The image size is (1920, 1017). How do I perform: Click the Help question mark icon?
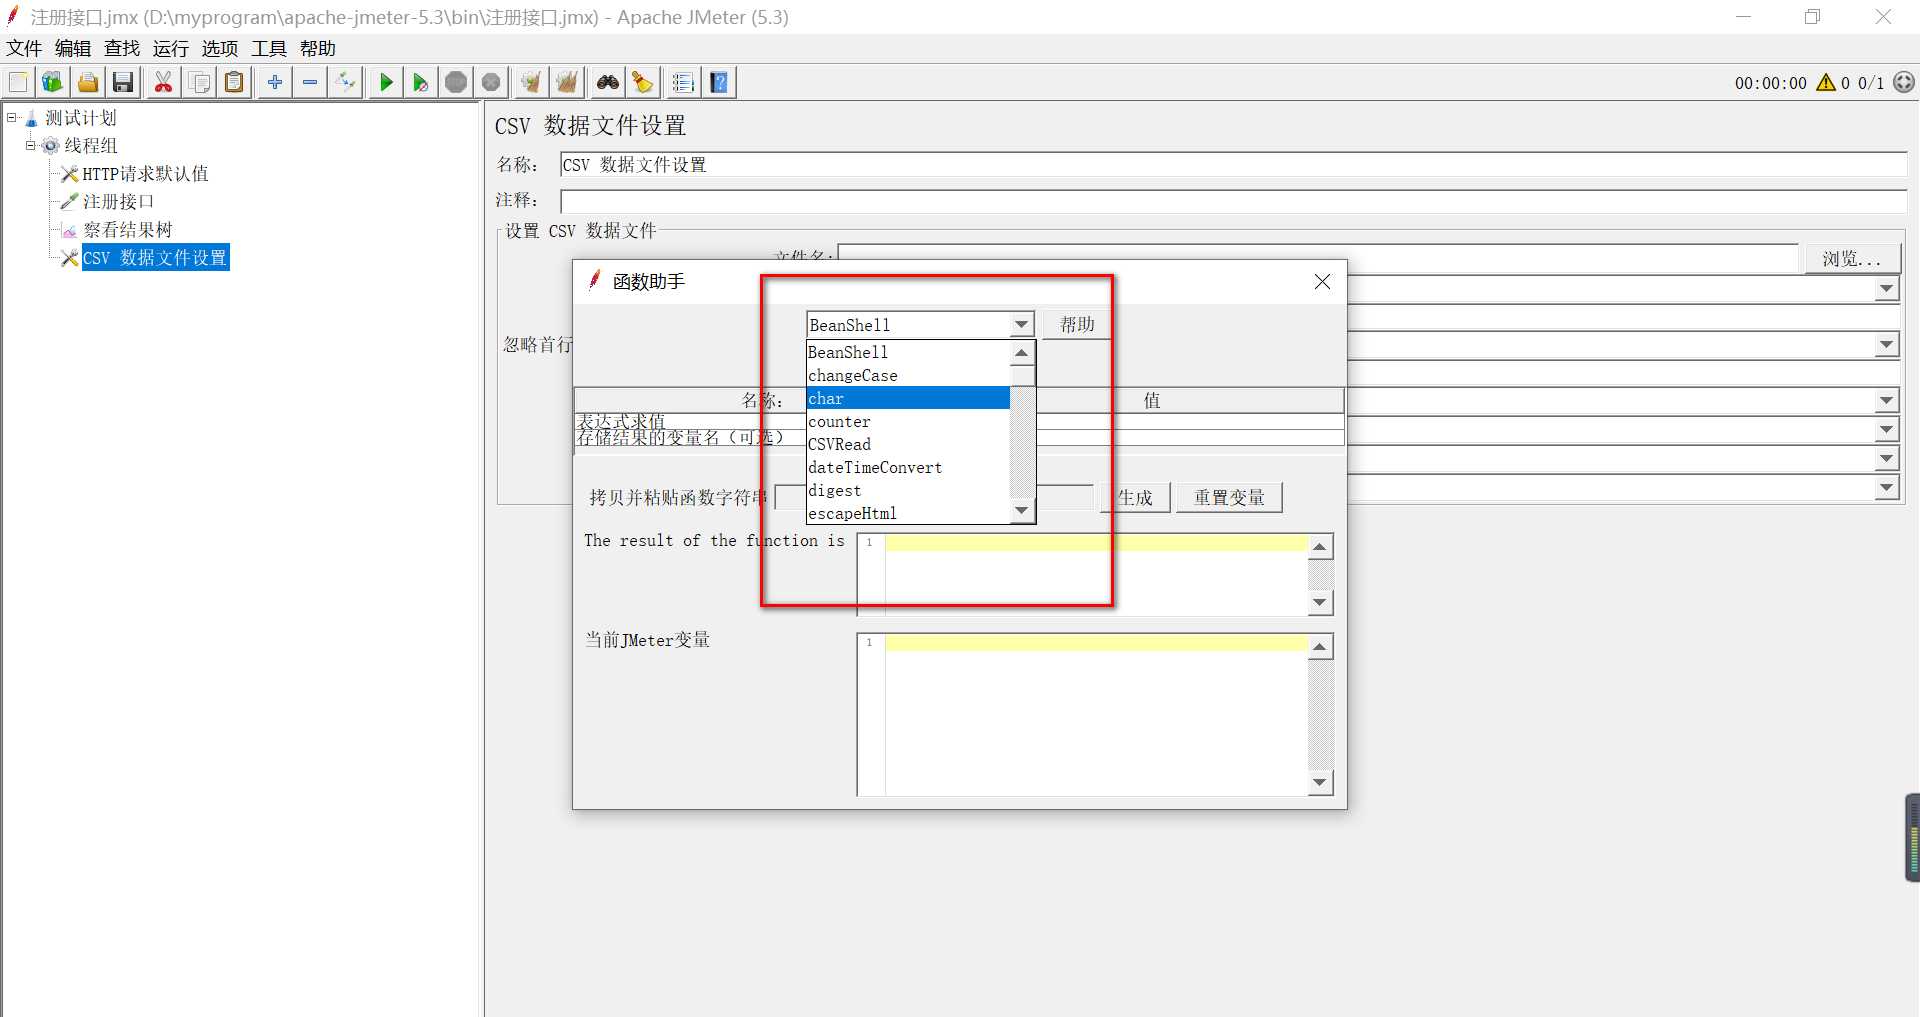(x=719, y=82)
